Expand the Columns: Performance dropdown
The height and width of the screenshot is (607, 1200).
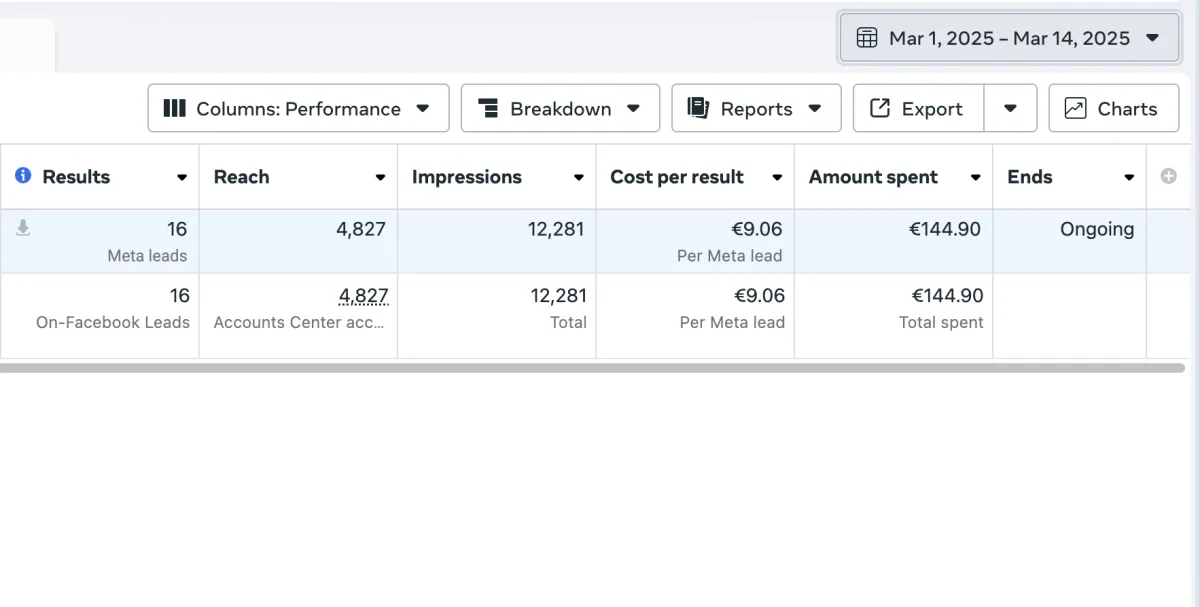point(422,108)
